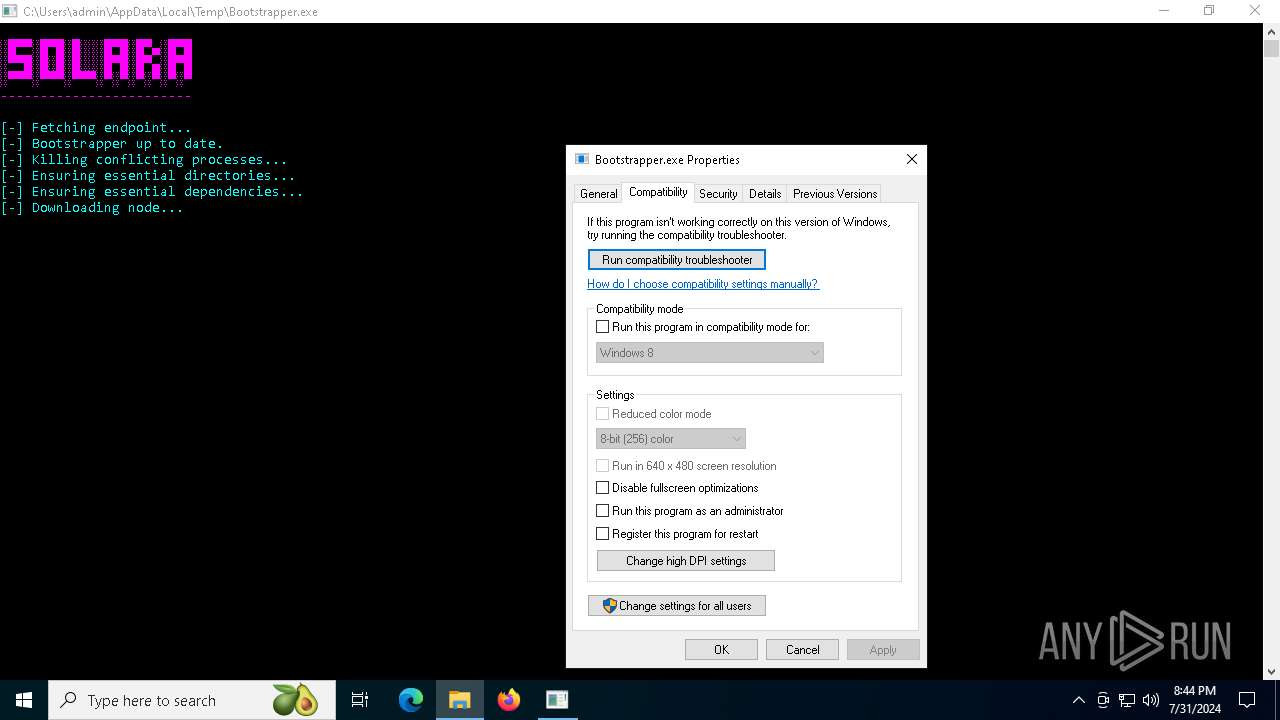Click the console vertical scrollbar thumb
The height and width of the screenshot is (720, 1280).
click(1271, 48)
